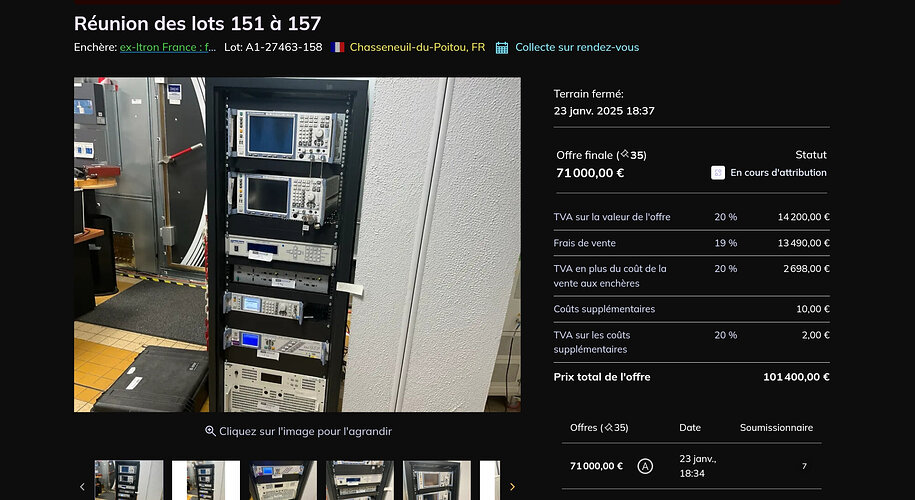Click the gavel icon in Offres header
Image resolution: width=915 pixels, height=500 pixels.
tap(608, 427)
